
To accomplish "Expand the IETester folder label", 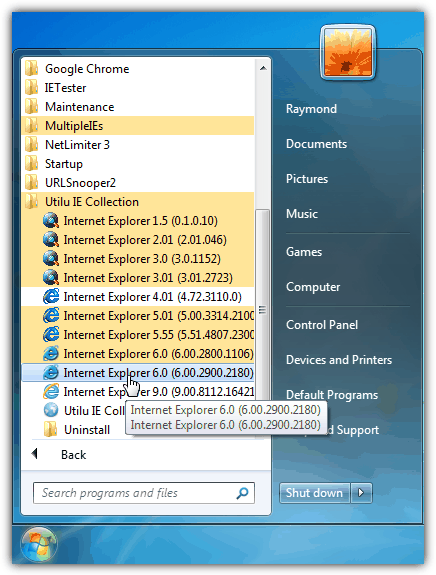I will pyautogui.click(x=65, y=88).
